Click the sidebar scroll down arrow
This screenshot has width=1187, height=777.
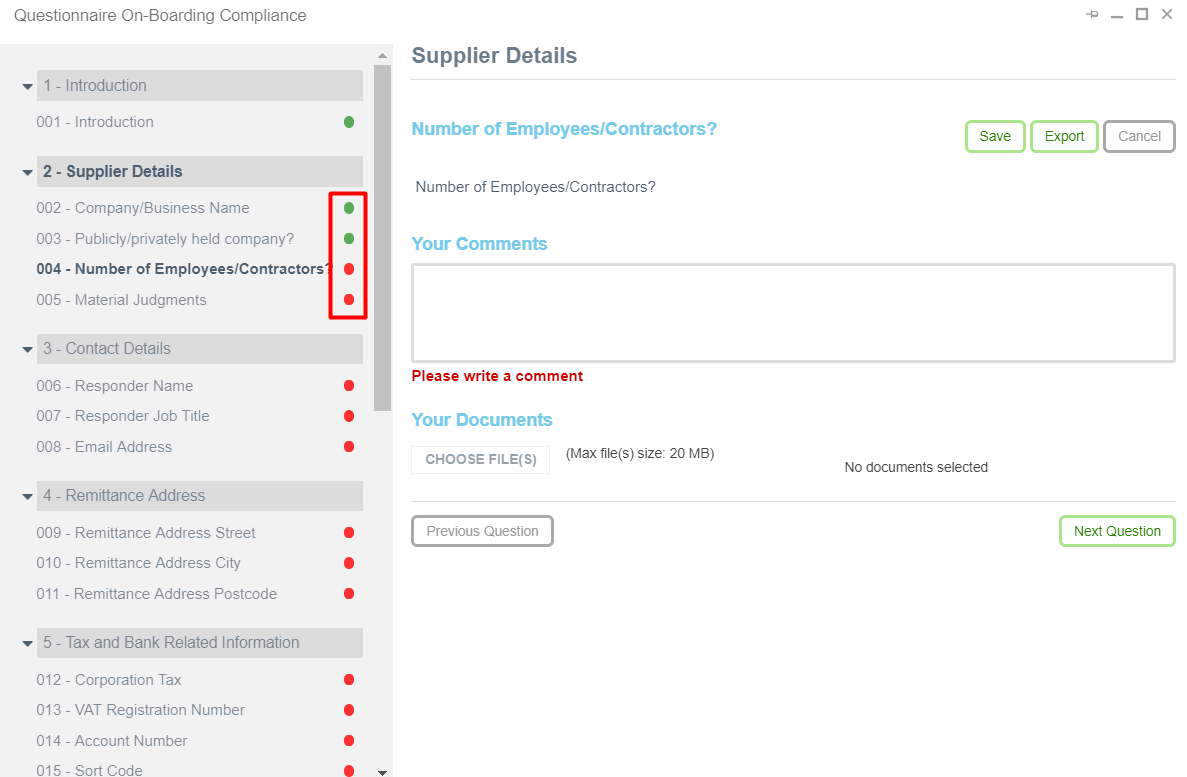(382, 771)
